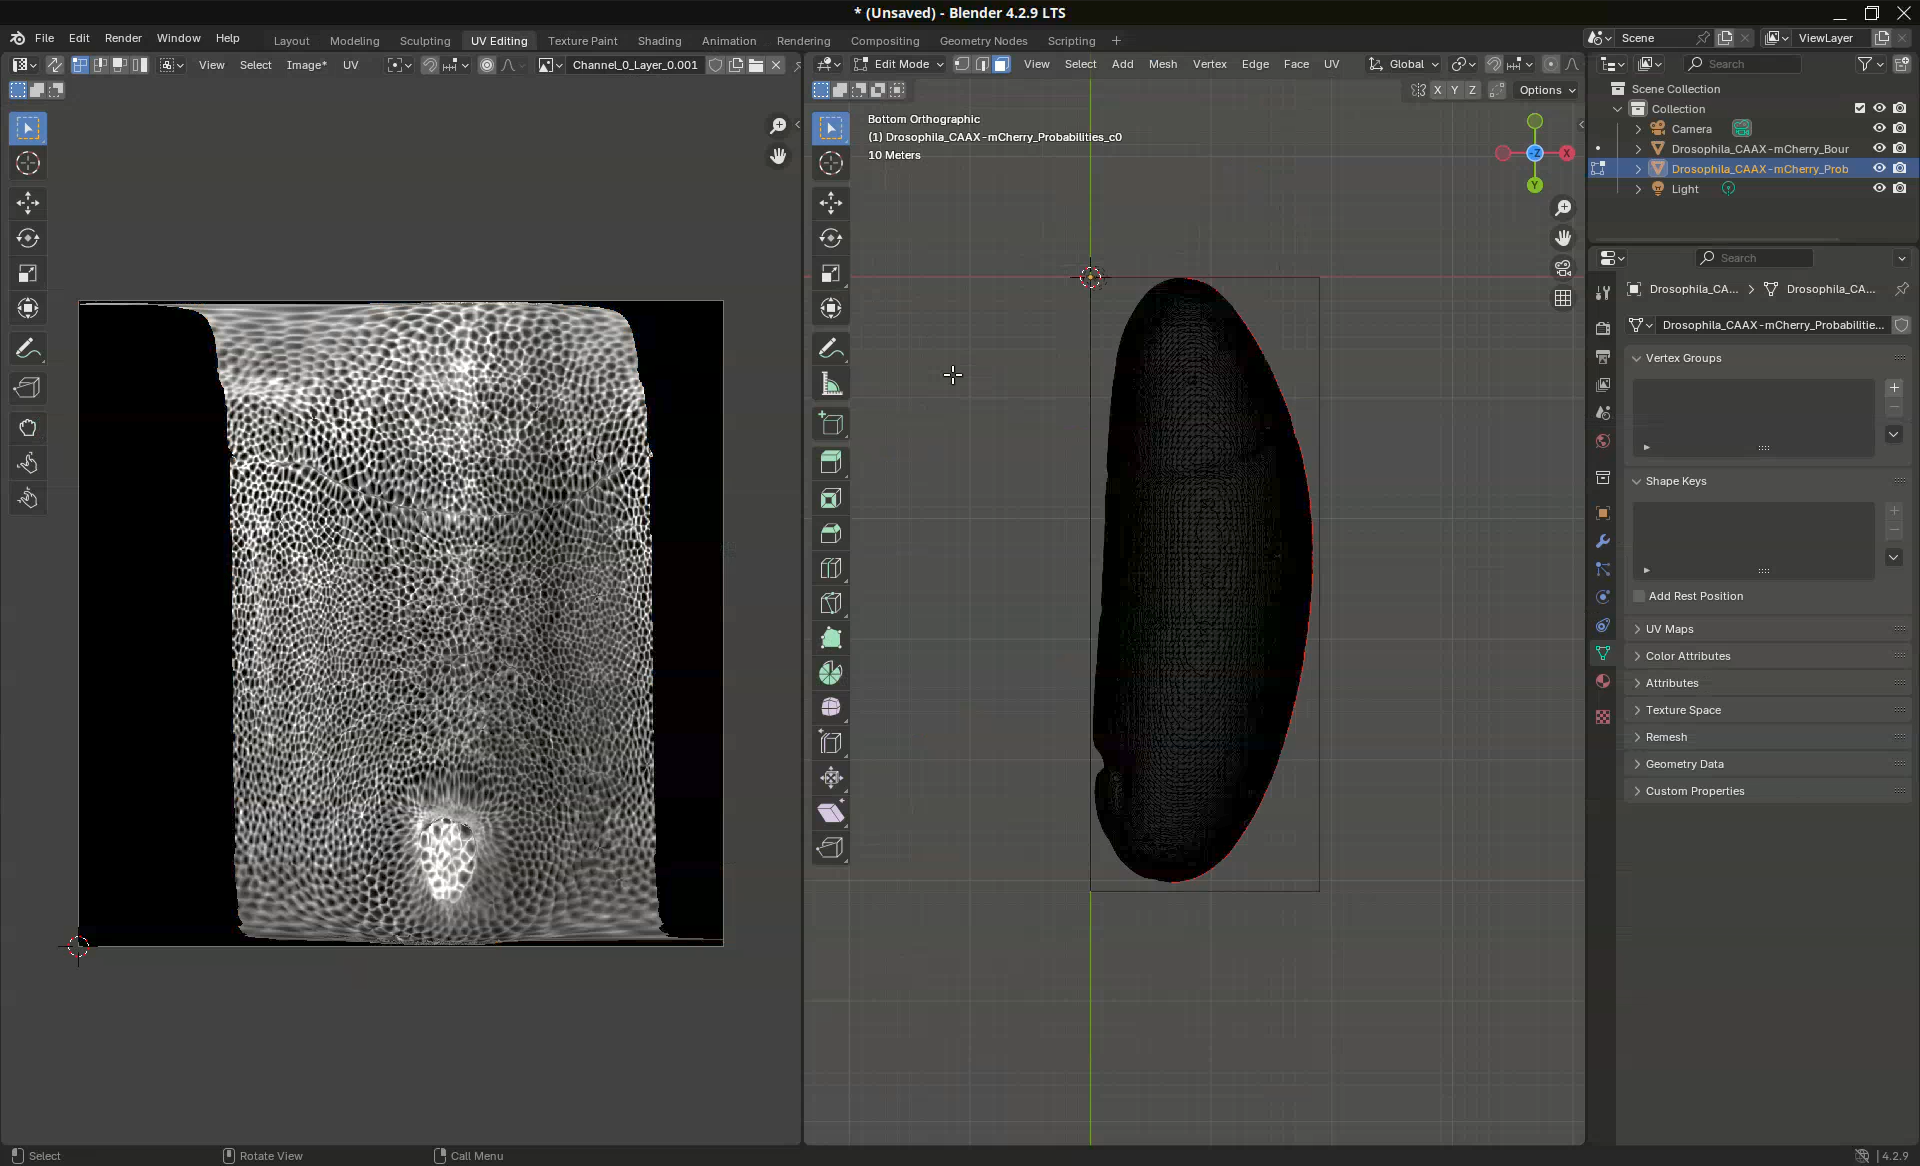Expand the UV Maps panel
Viewport: 1920px width, 1166px height.
point(1669,629)
